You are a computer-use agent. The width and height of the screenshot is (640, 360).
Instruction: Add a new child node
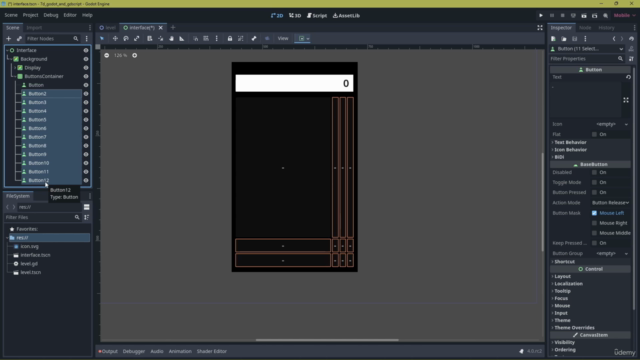point(9,38)
